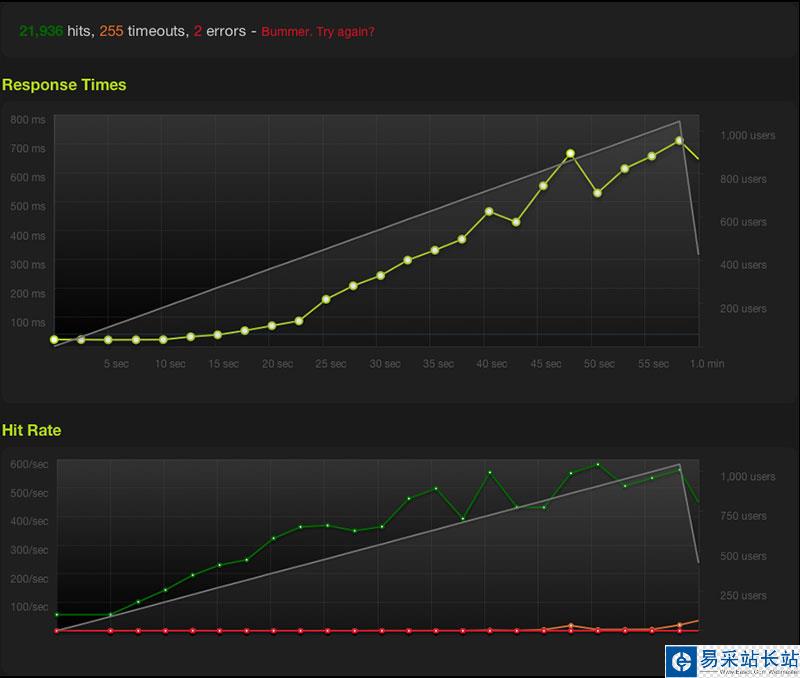This screenshot has width=800, height=678.
Task: Select the response time dip point near 50 sec
Action: (x=597, y=193)
